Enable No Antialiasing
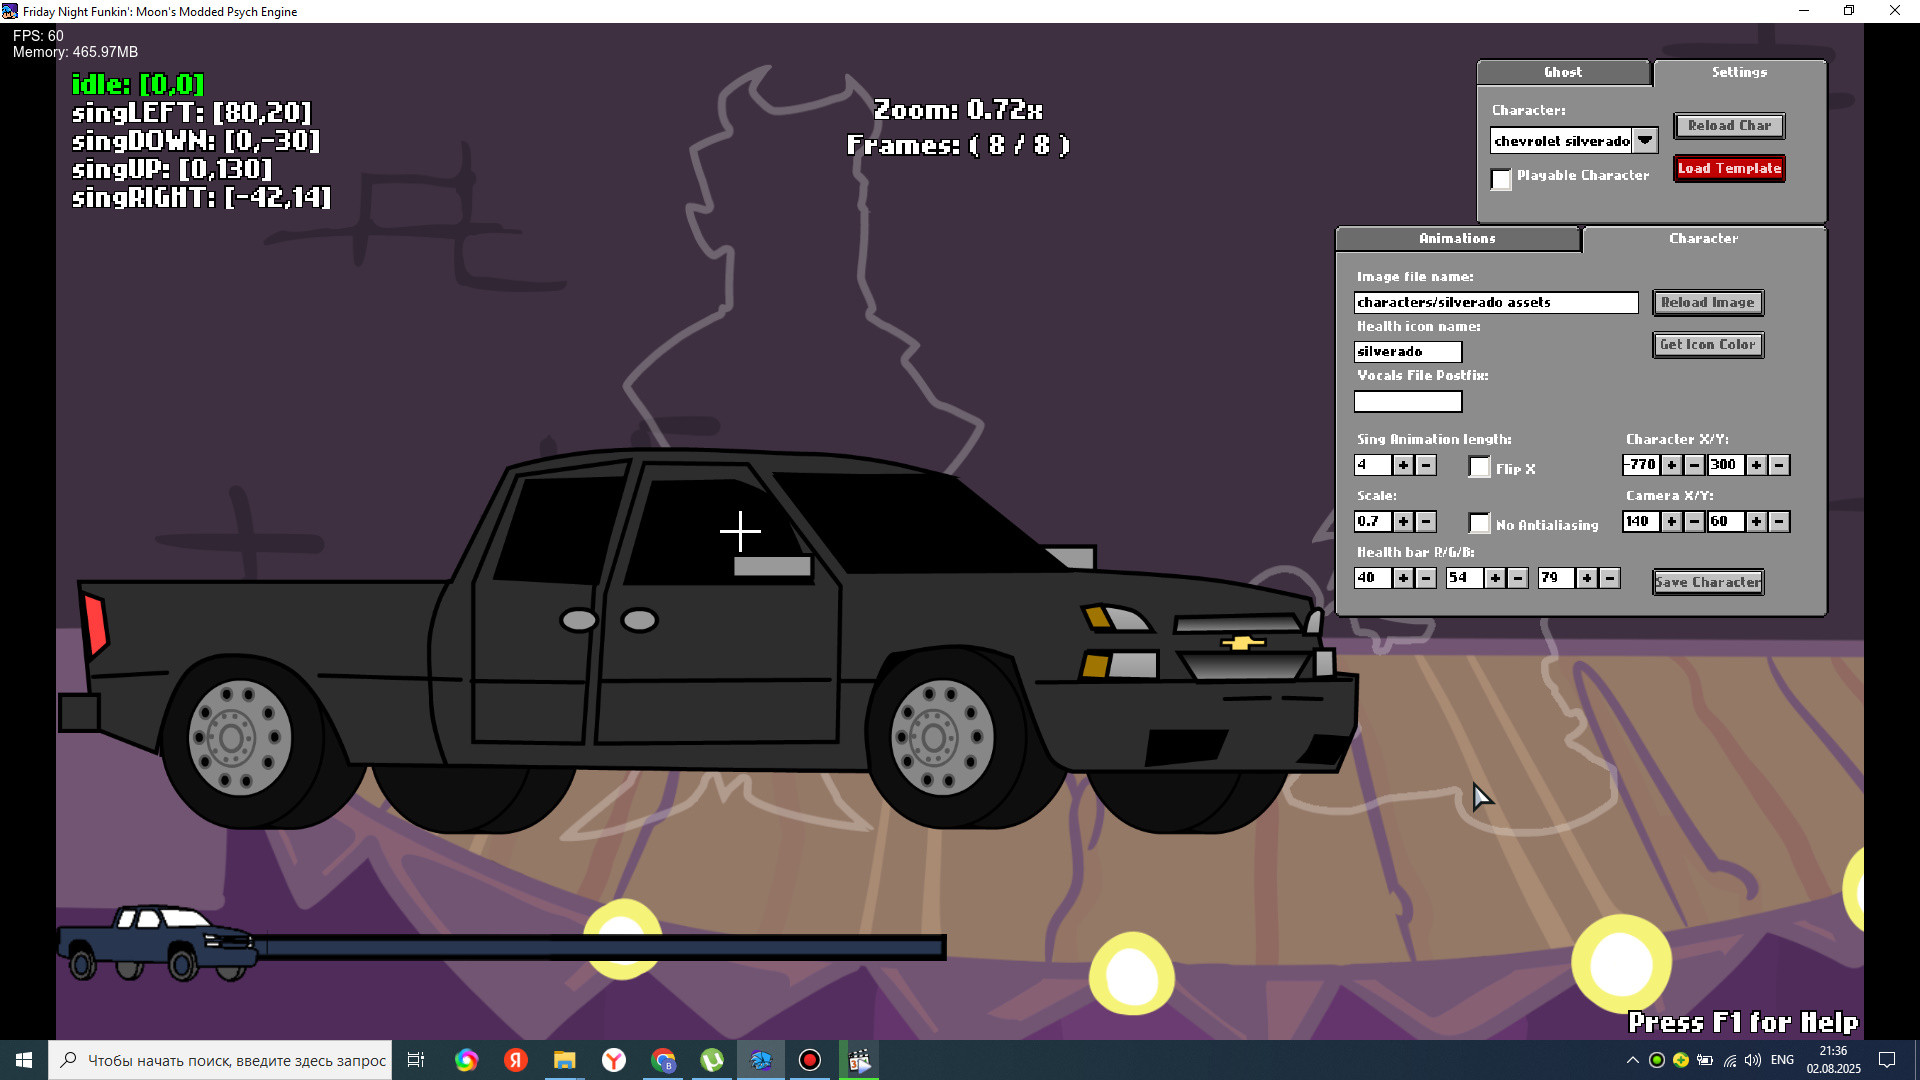The width and height of the screenshot is (1920, 1080). point(1479,523)
